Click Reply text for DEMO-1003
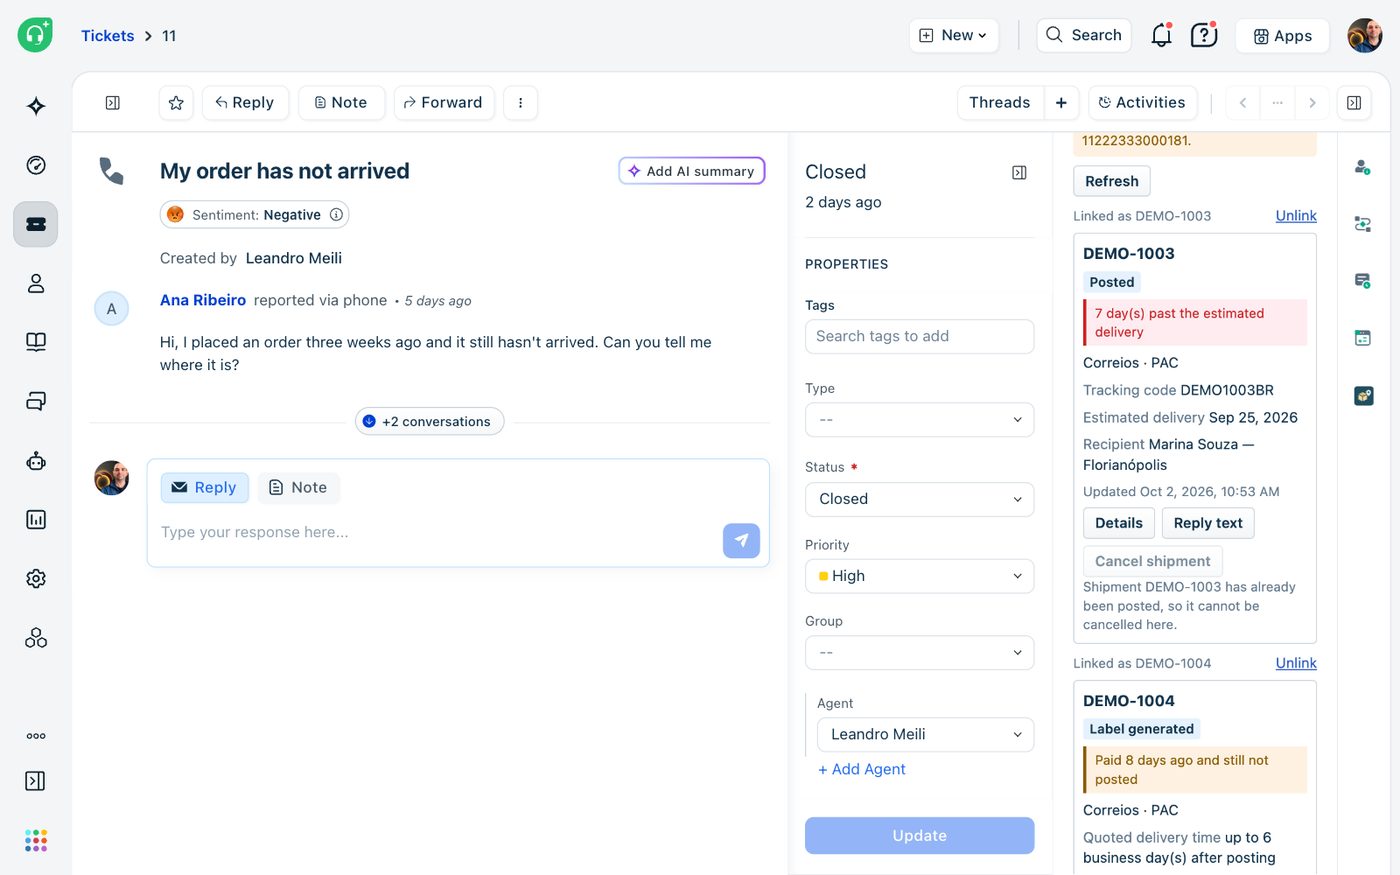The image size is (1400, 875). point(1208,523)
